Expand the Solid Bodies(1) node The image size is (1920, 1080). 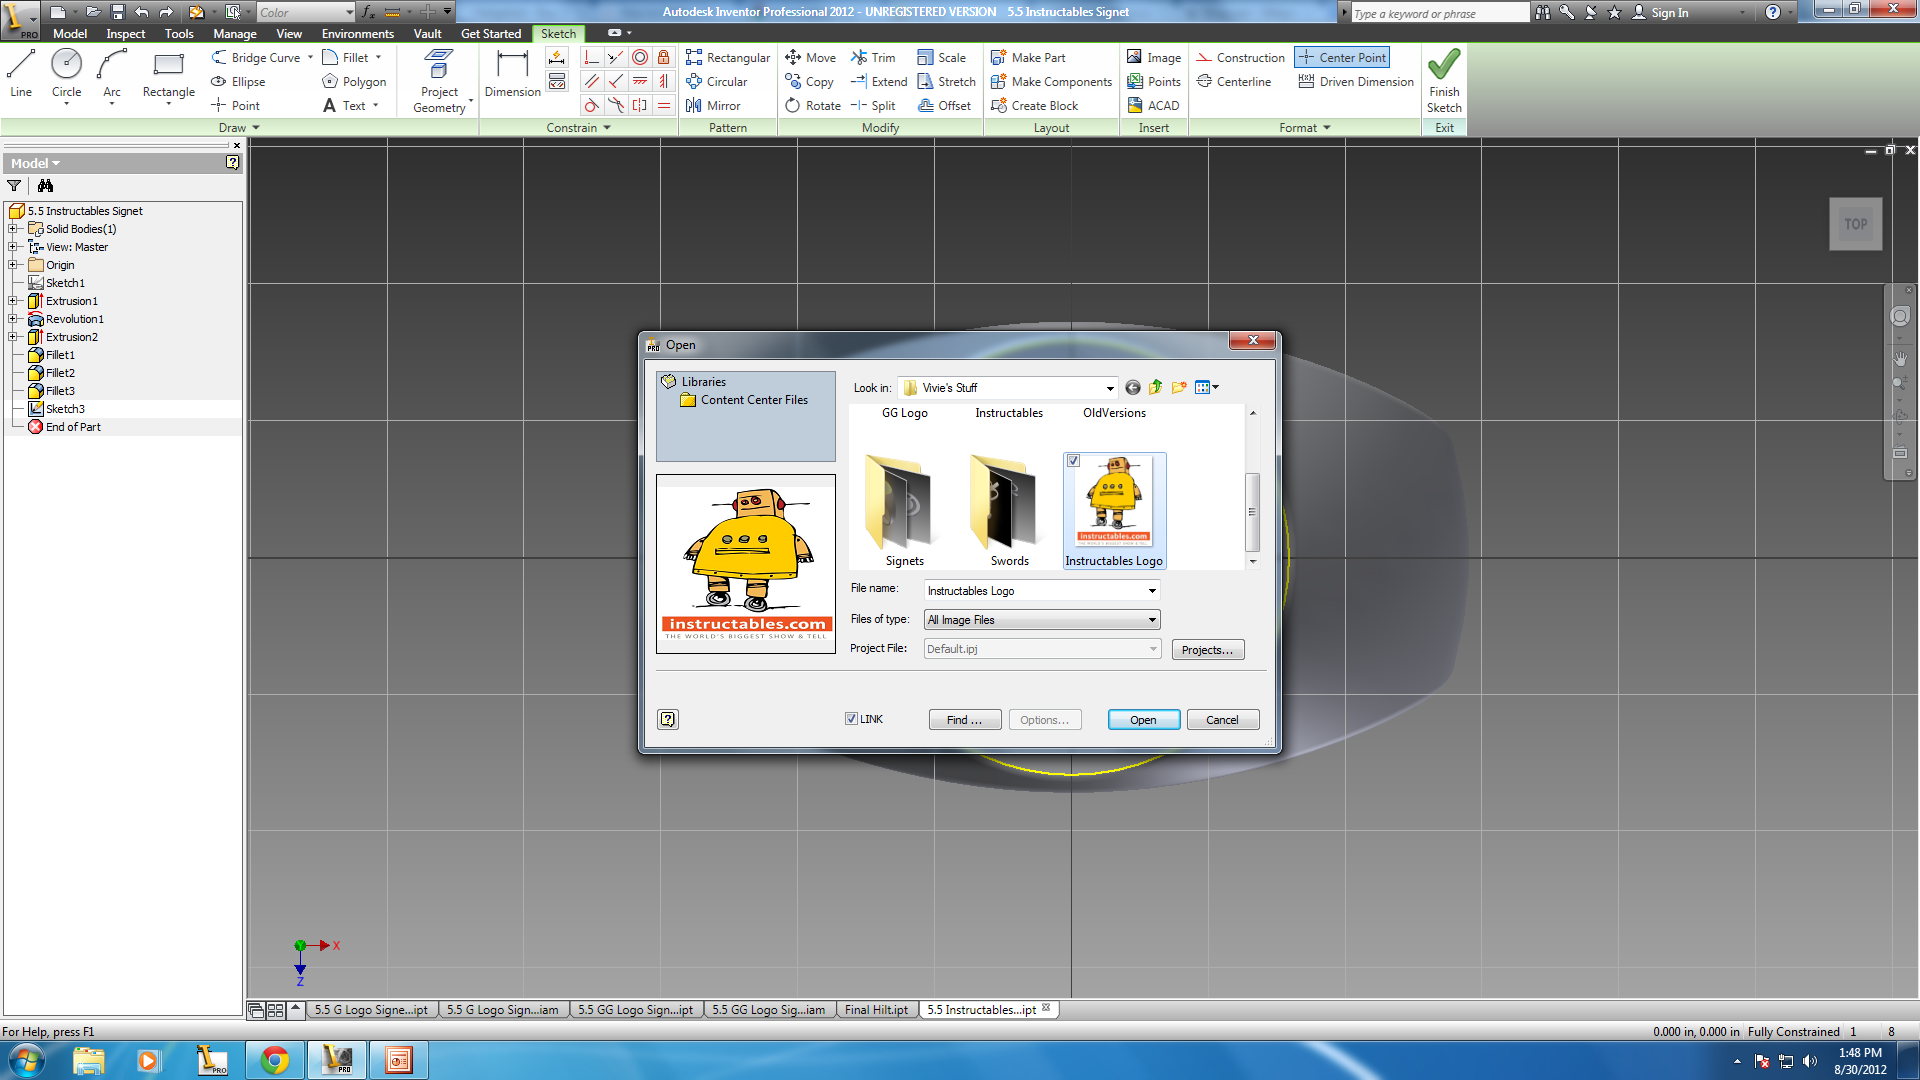(x=12, y=229)
